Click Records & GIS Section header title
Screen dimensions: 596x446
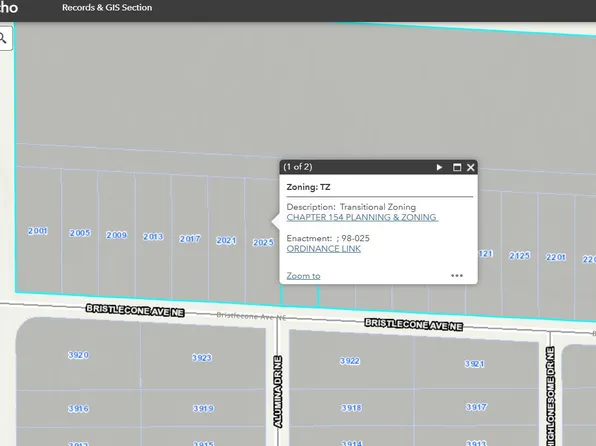click(107, 8)
